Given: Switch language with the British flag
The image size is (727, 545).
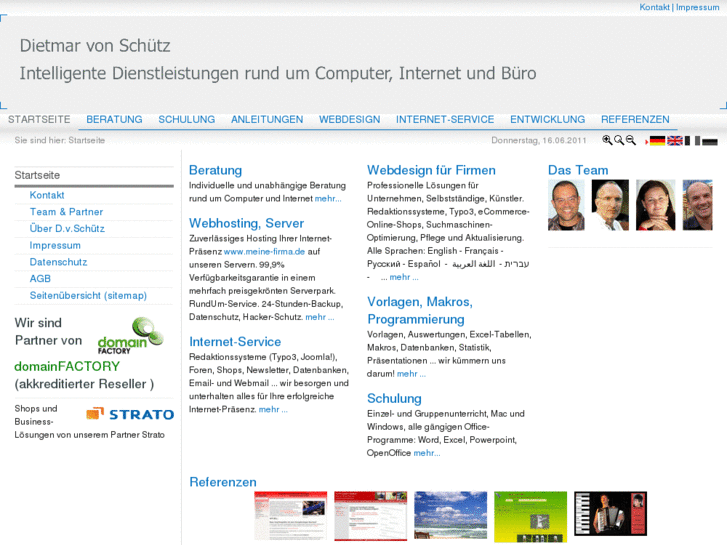Looking at the screenshot, I should click(675, 141).
